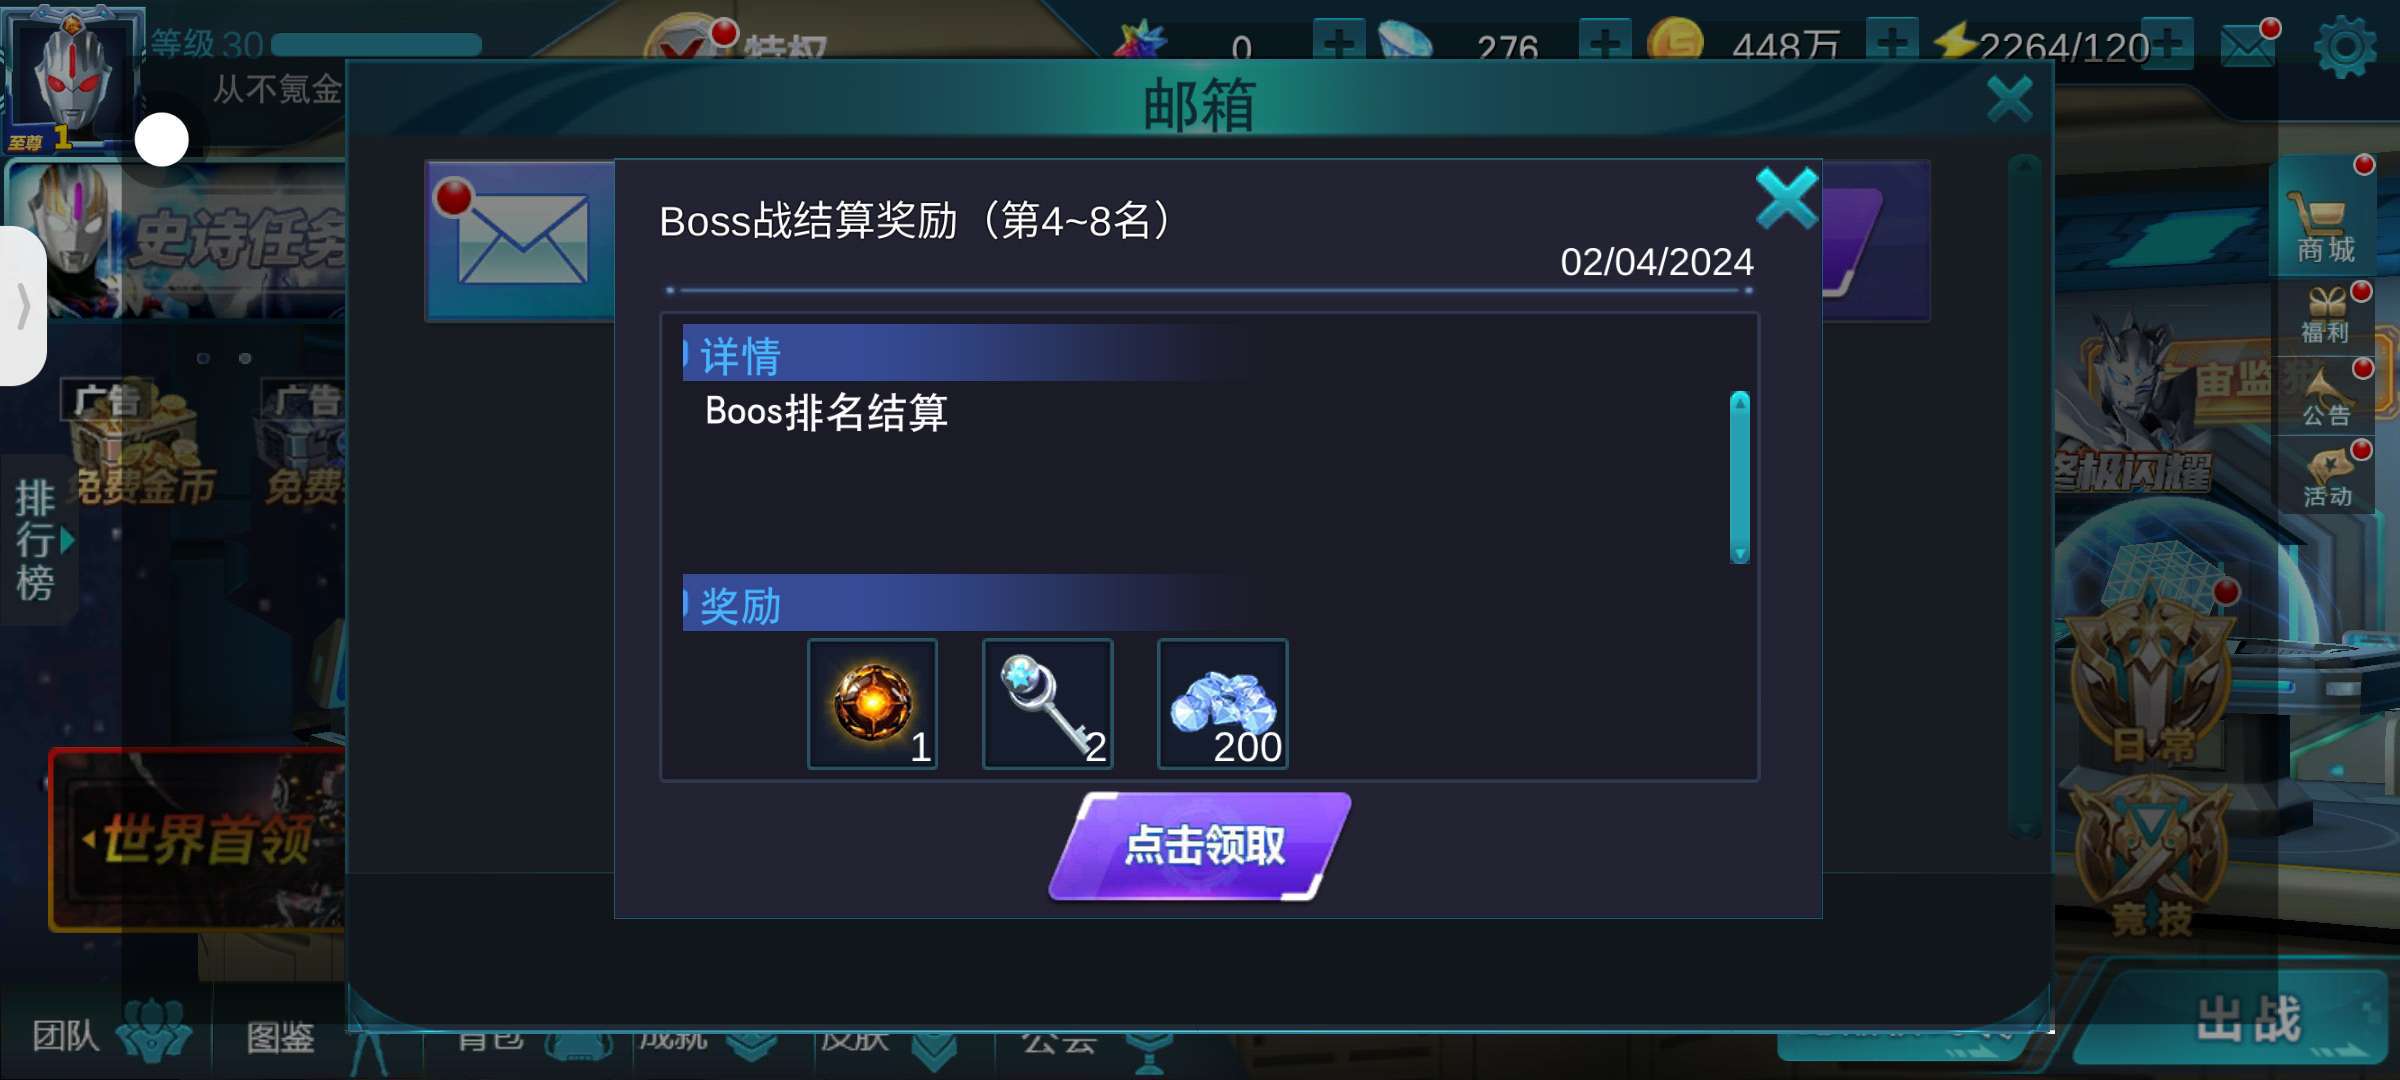Switch to the 图鉴 codex tab
2400x1080 pixels.
pos(281,1036)
